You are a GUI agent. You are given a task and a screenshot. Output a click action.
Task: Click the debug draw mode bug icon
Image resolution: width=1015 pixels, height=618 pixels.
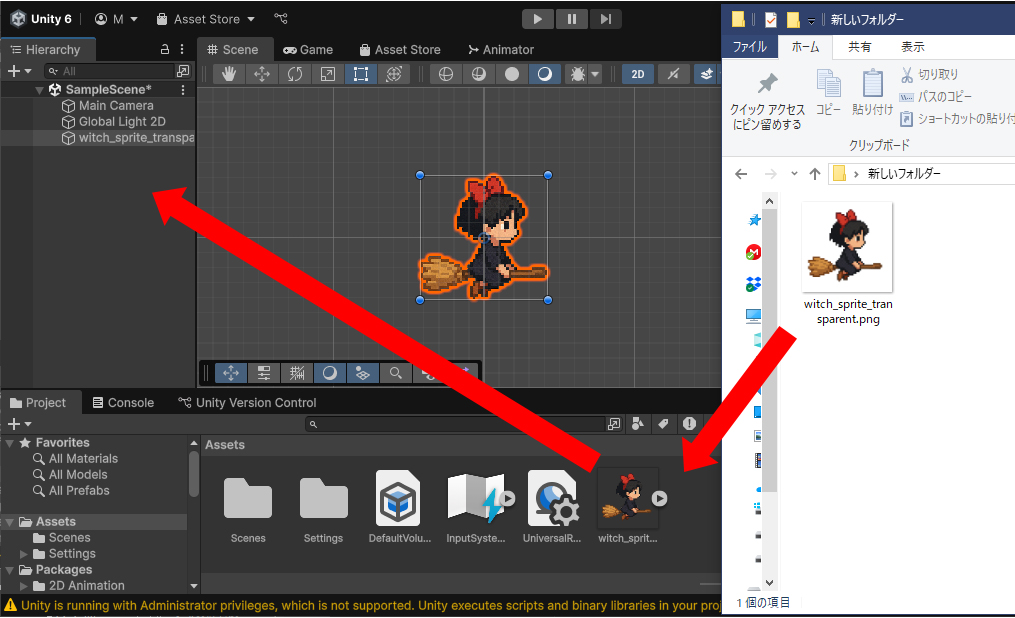pyautogui.click(x=577, y=74)
